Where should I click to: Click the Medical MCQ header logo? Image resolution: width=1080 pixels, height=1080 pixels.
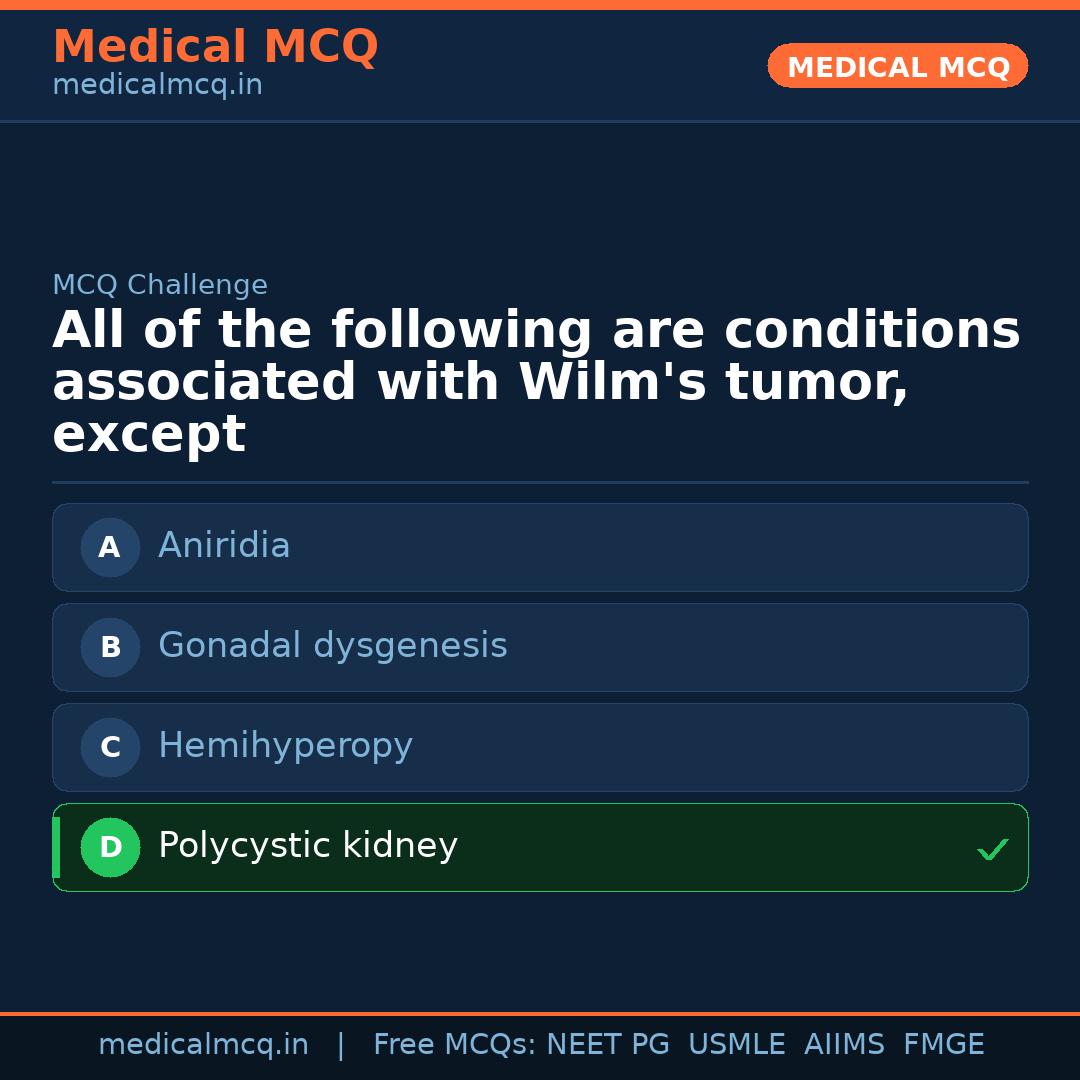tap(215, 46)
